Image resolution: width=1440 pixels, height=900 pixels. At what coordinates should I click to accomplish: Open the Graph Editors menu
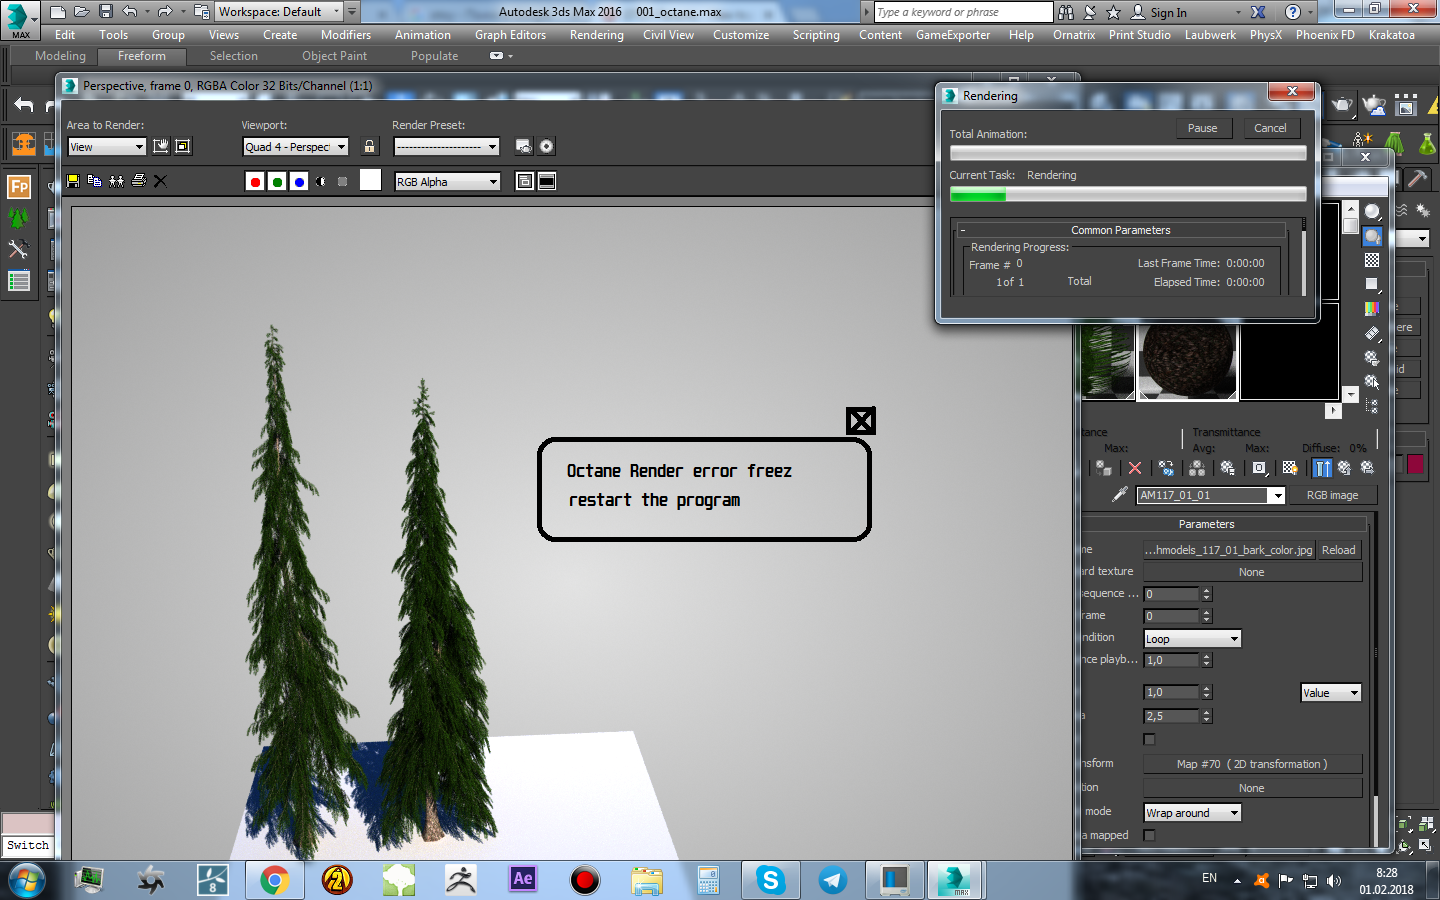511,35
